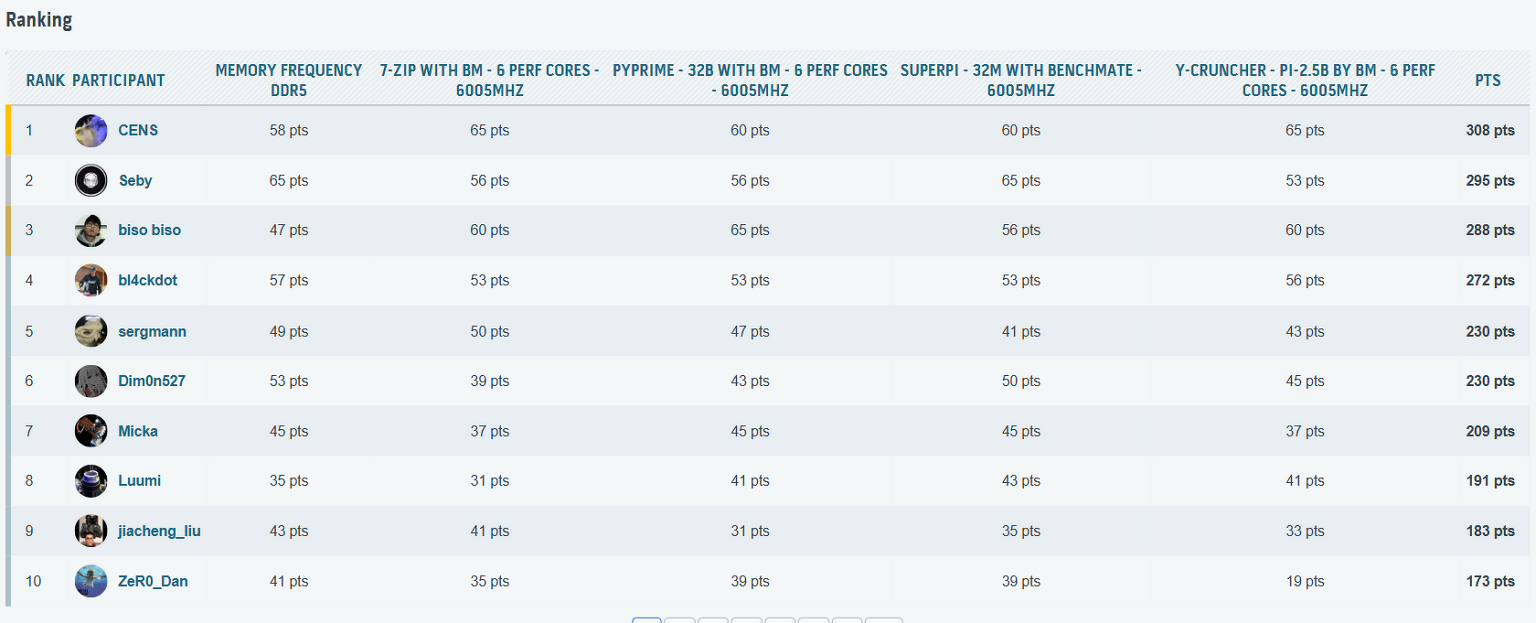
Task: Open Dim0n527's avatar image
Action: click(x=91, y=381)
